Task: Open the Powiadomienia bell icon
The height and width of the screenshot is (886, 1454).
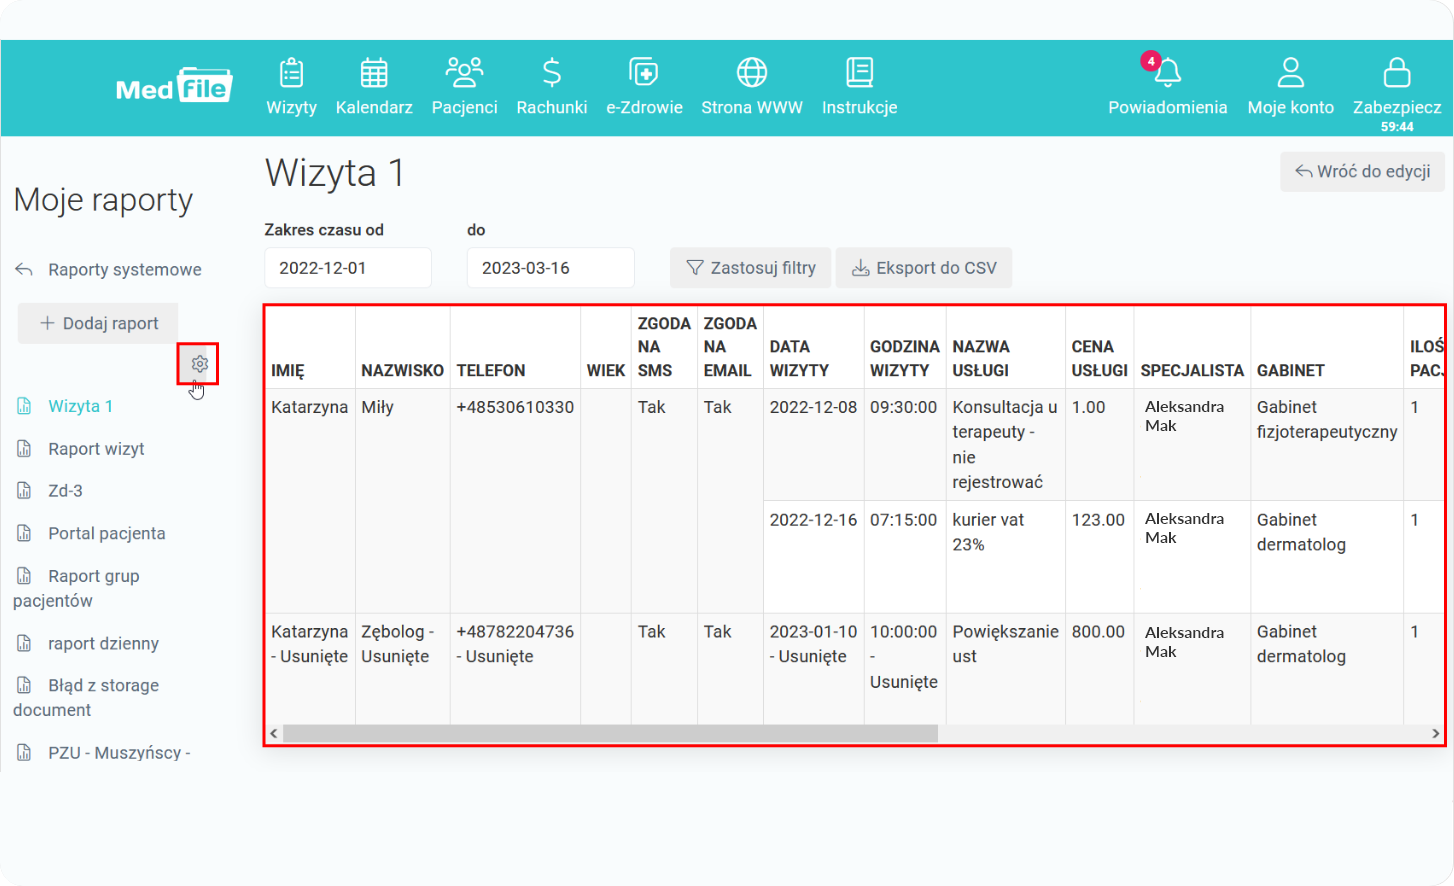Action: [1168, 73]
